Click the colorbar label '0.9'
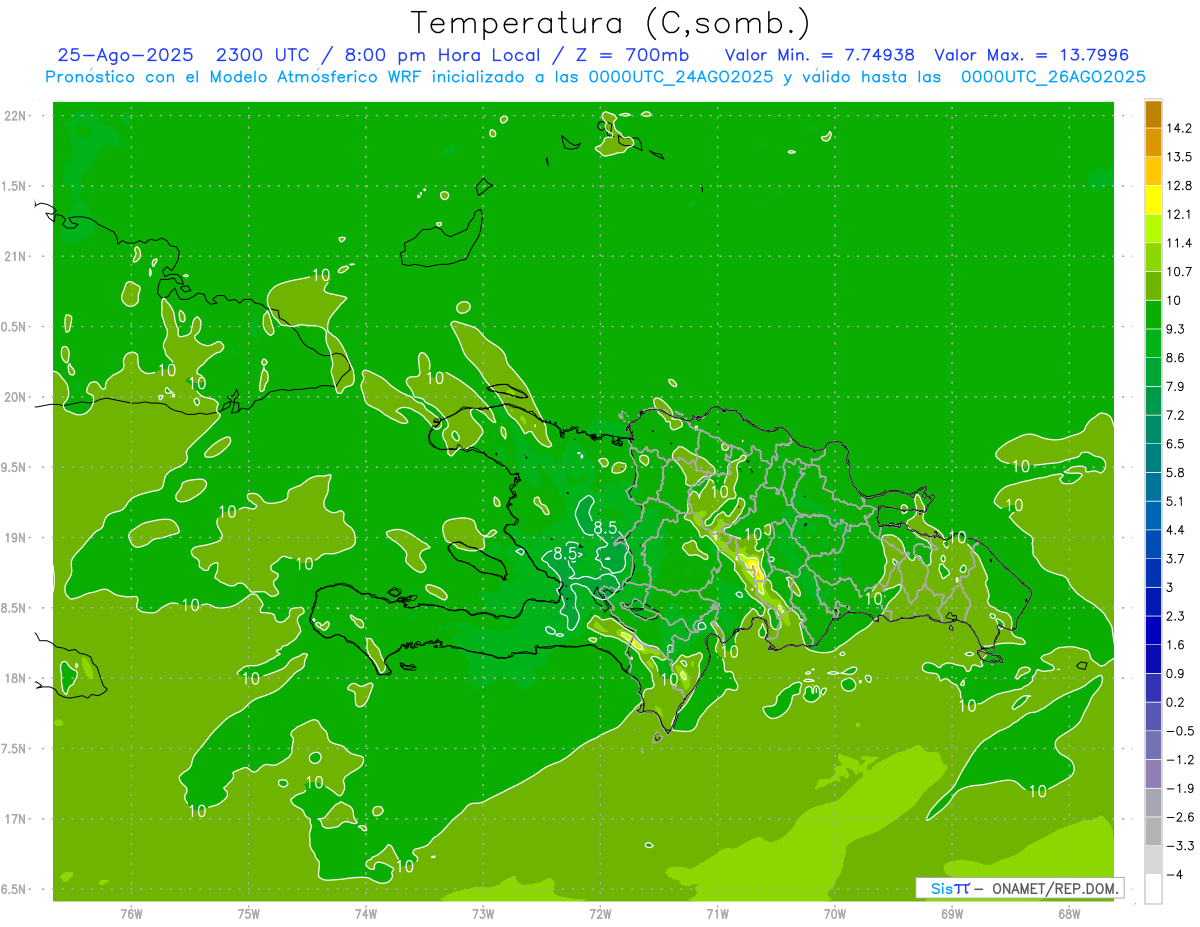The image size is (1200, 927). [x=1175, y=674]
